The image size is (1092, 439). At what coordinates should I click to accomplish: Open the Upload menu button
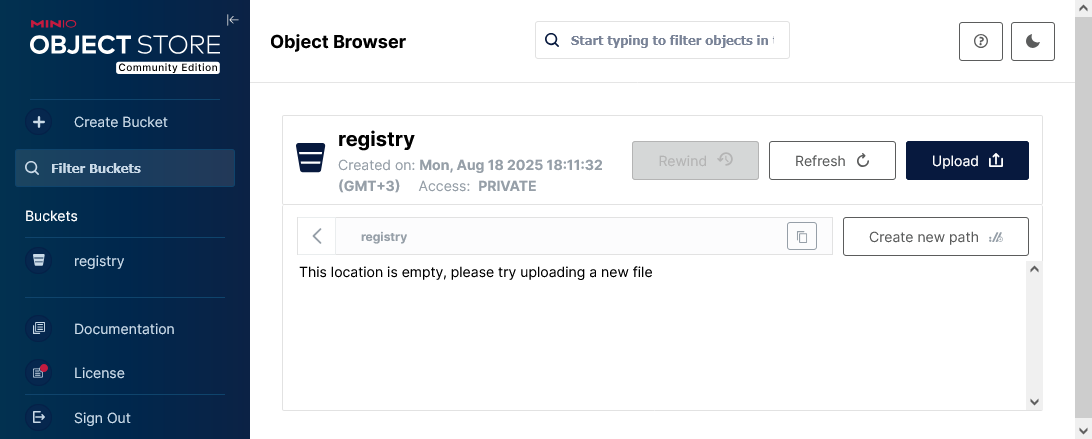967,160
